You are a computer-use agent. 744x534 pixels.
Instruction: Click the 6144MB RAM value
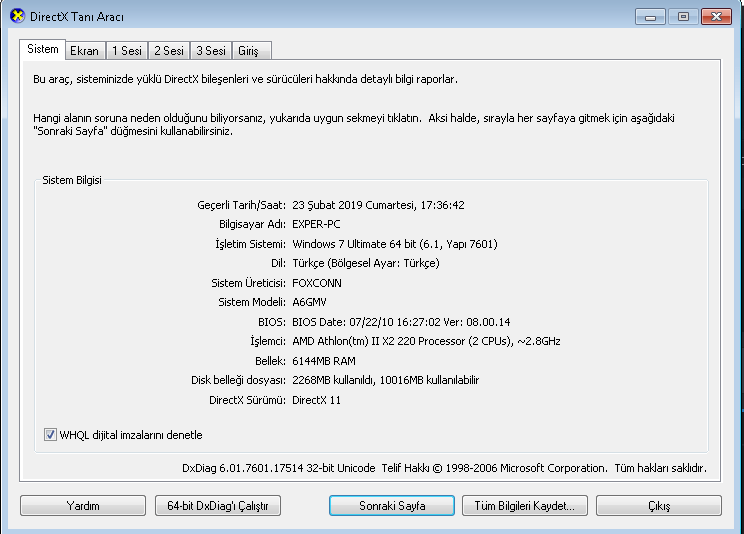click(x=324, y=361)
